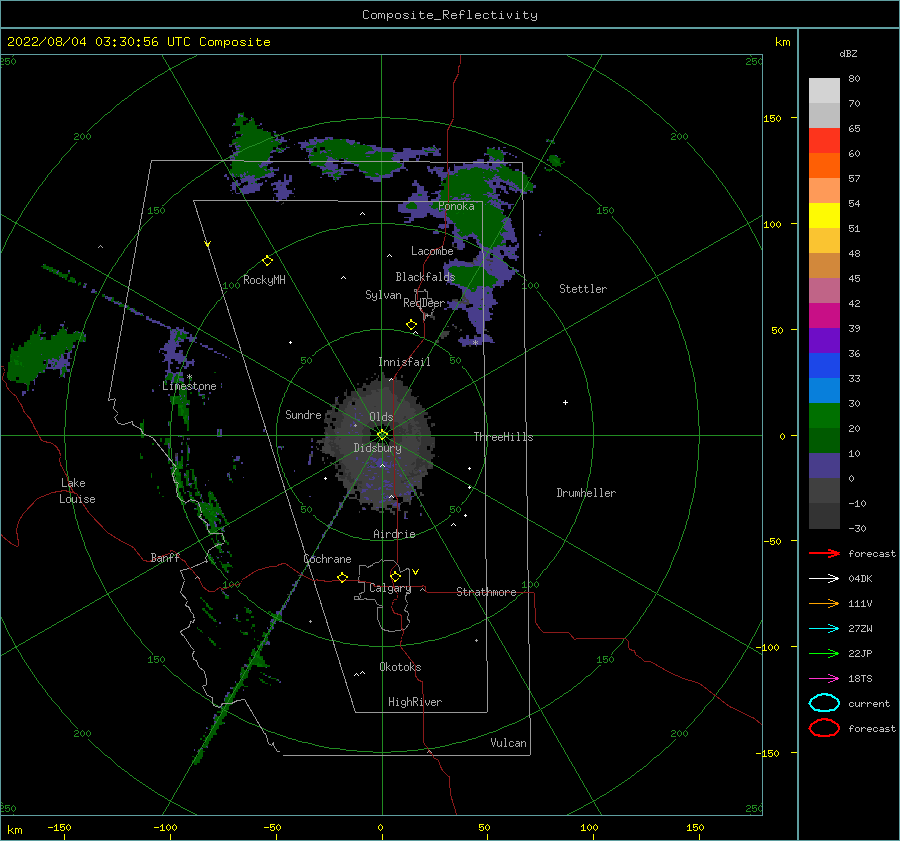
Task: Click the 80 dBZ light gray swatch
Action: [x=824, y=90]
